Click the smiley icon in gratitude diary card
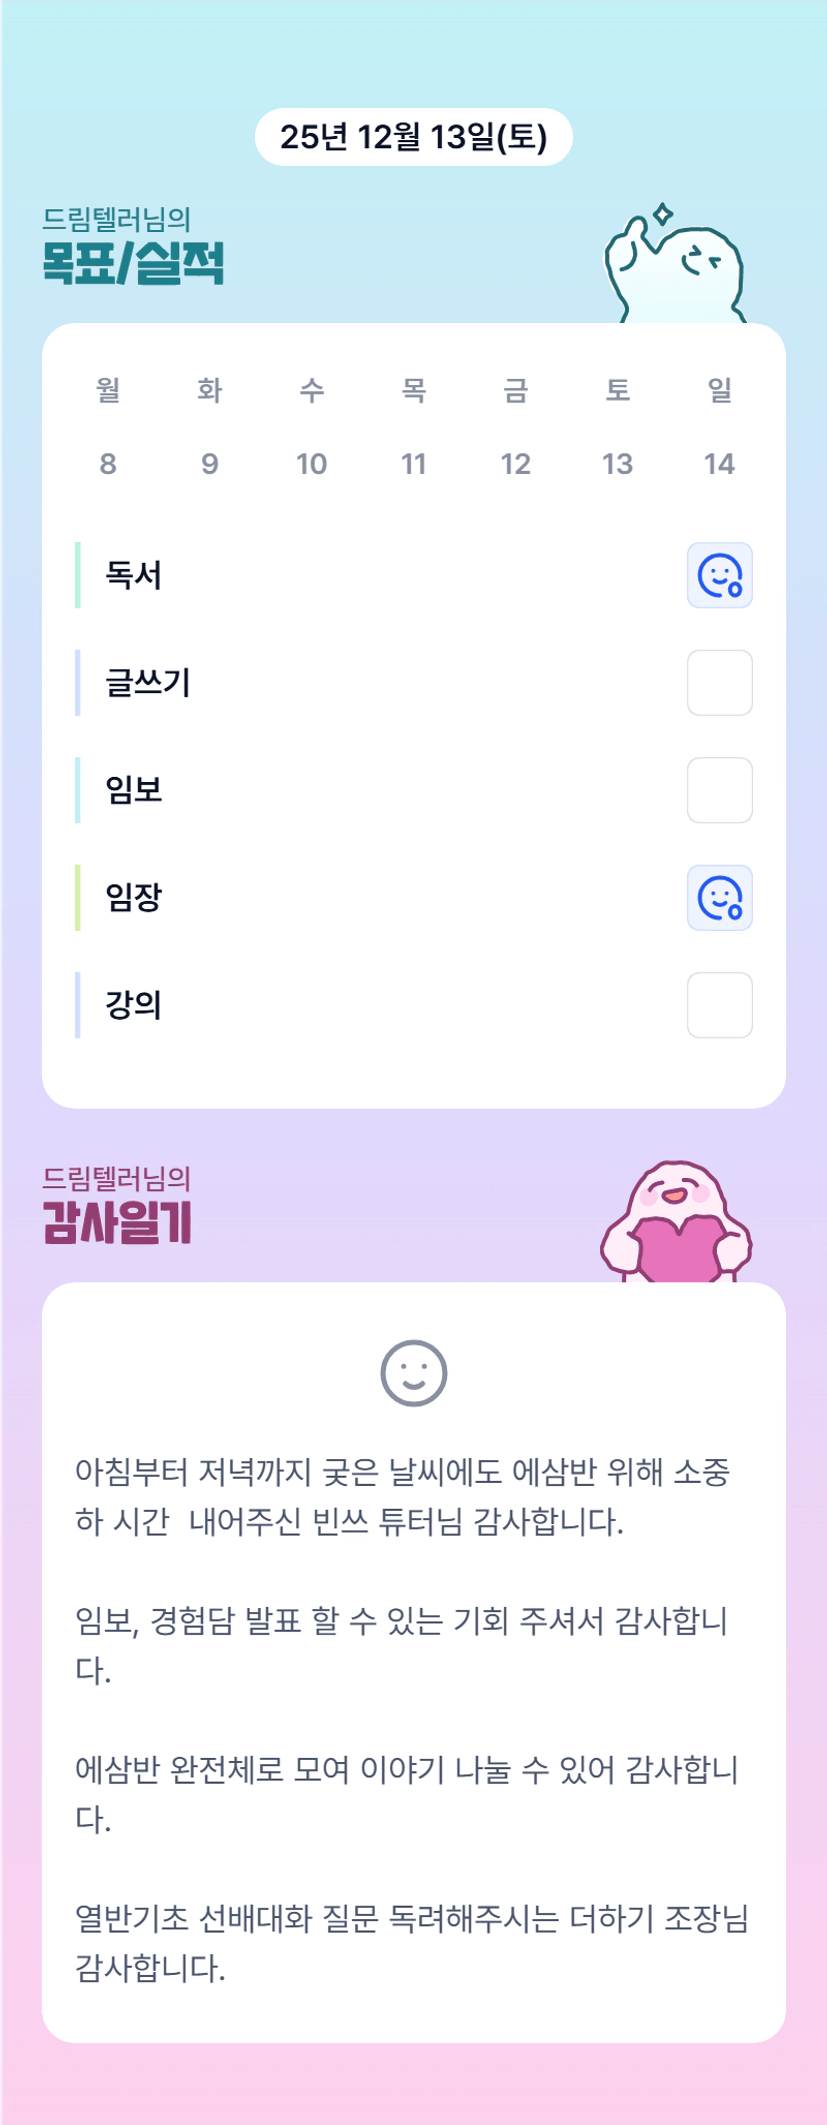This screenshot has height=2125, width=827. tap(413, 1373)
